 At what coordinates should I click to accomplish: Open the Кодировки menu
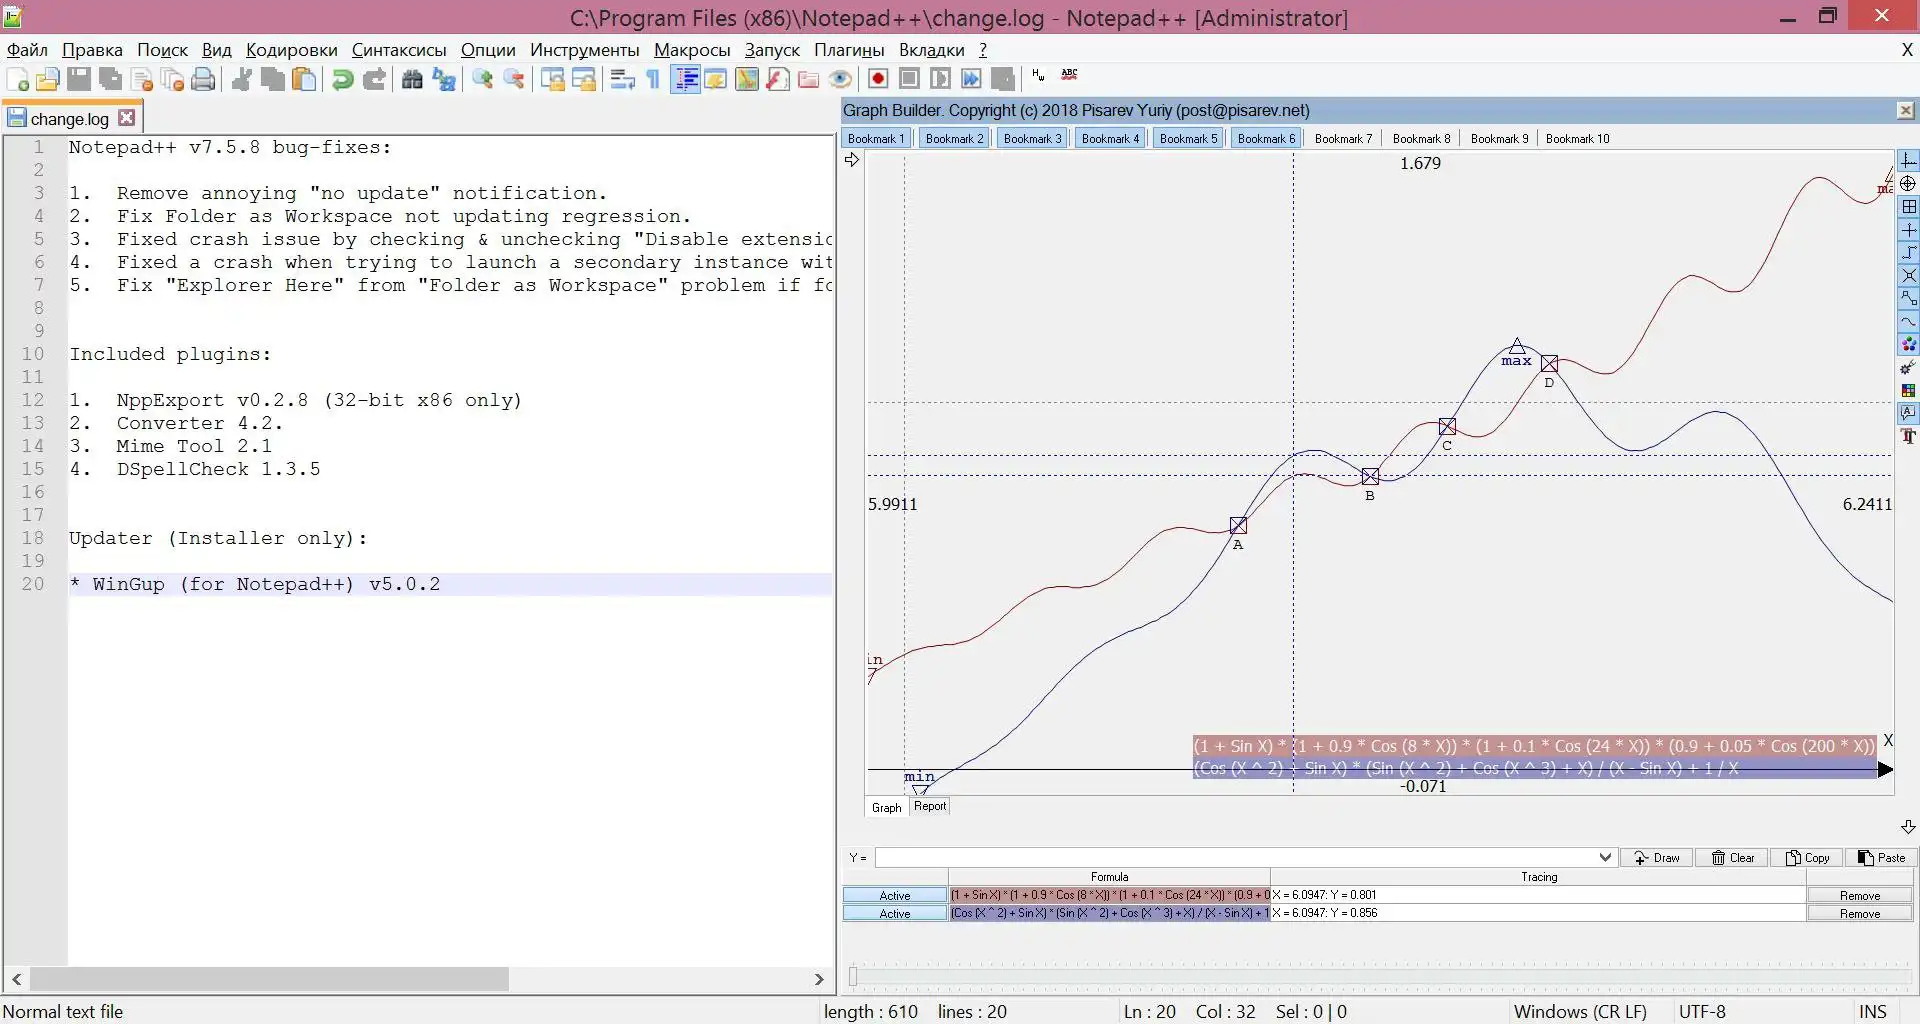click(292, 50)
